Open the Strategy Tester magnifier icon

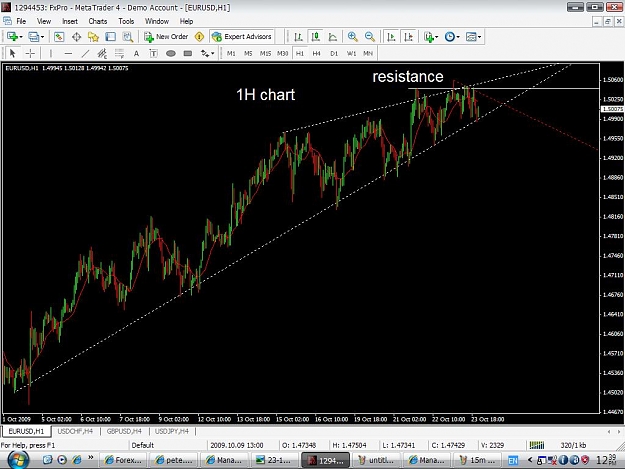click(128, 37)
